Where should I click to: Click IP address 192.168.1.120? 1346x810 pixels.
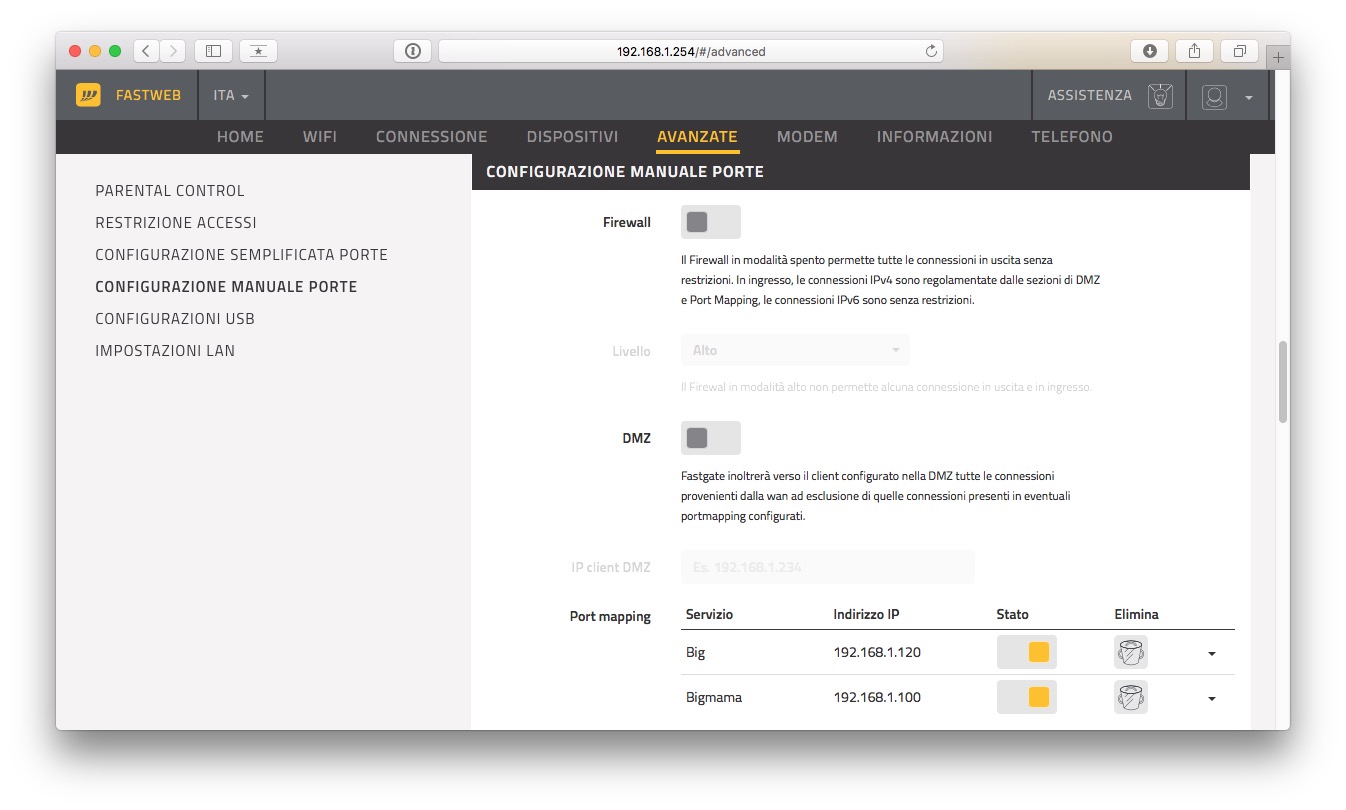point(877,653)
